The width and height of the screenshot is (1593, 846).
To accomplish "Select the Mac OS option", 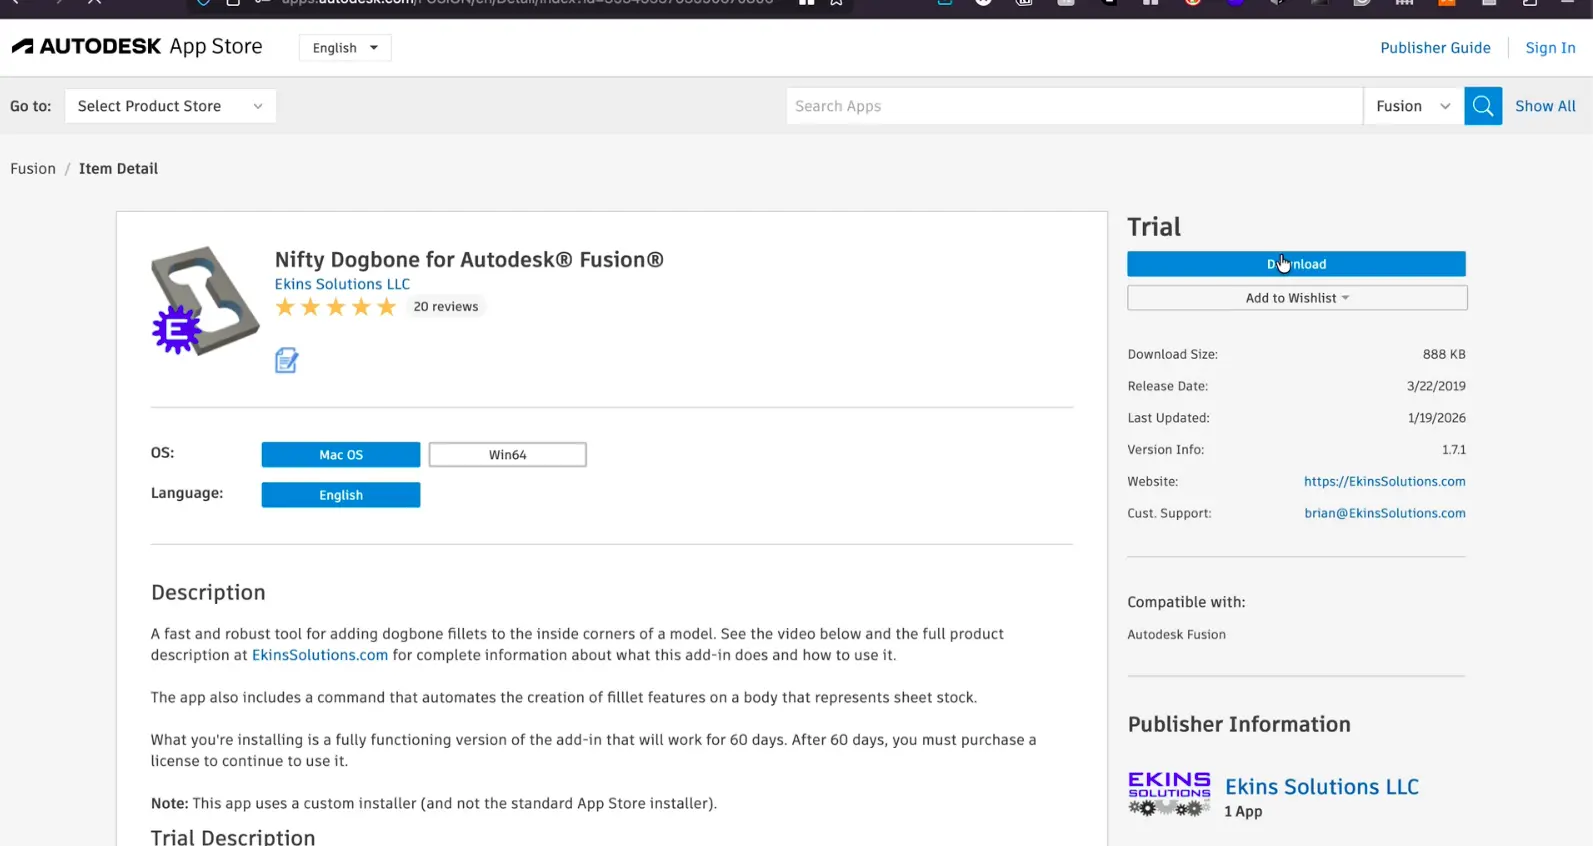I will pyautogui.click(x=341, y=455).
